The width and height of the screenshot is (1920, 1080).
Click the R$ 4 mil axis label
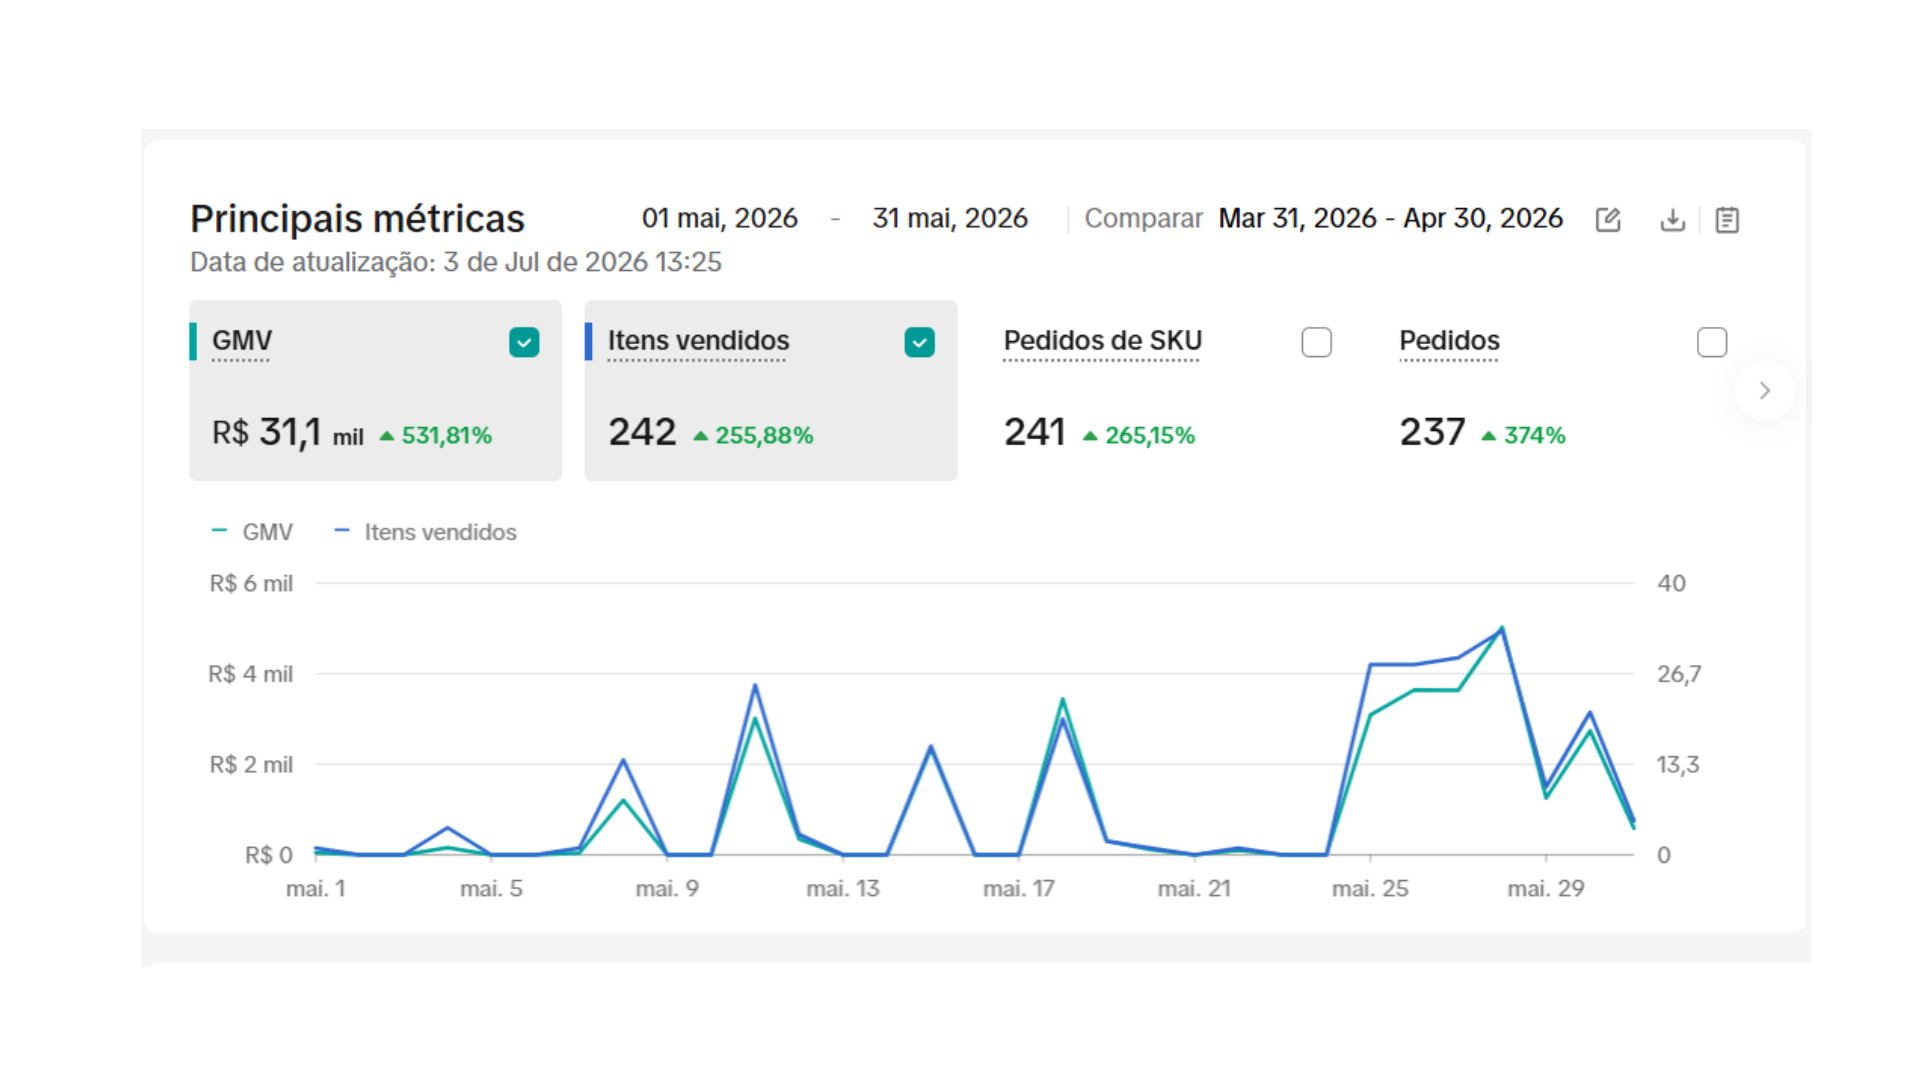[x=251, y=674]
